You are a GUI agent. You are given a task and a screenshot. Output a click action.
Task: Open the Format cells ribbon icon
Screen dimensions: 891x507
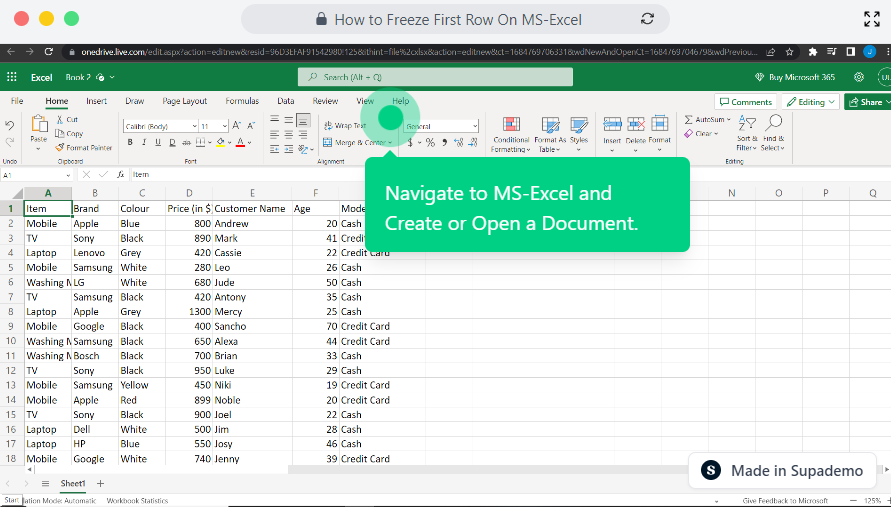pos(659,124)
